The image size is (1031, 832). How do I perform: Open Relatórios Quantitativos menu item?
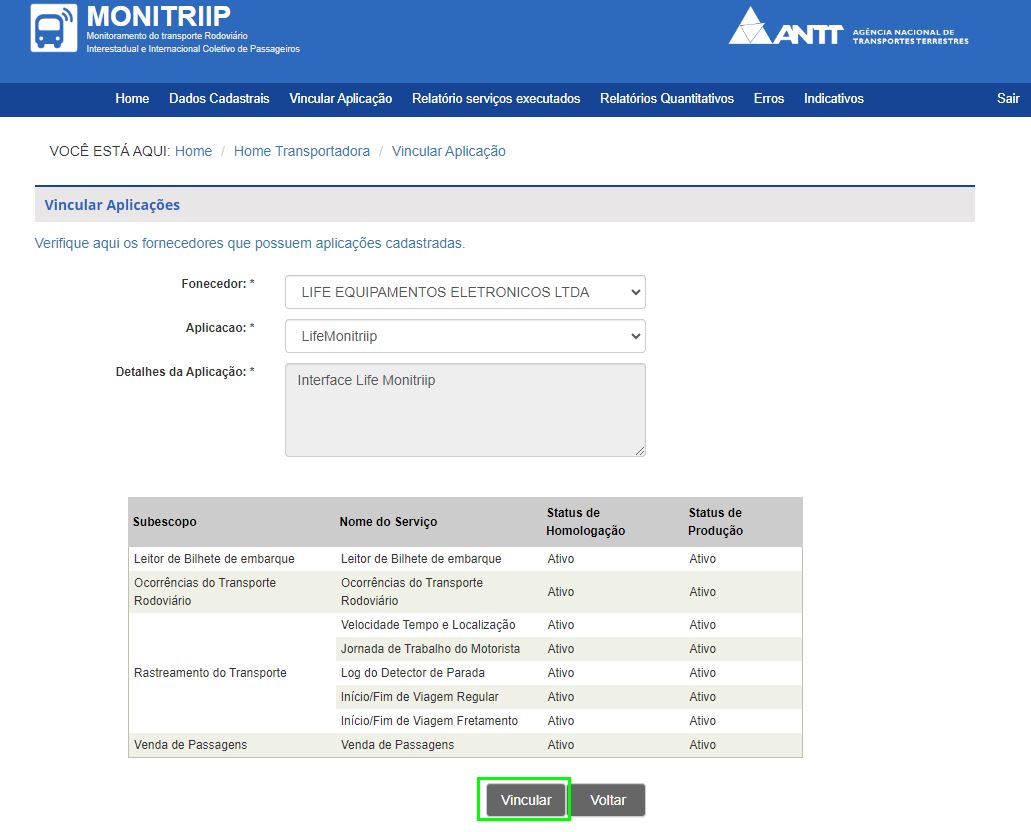666,99
